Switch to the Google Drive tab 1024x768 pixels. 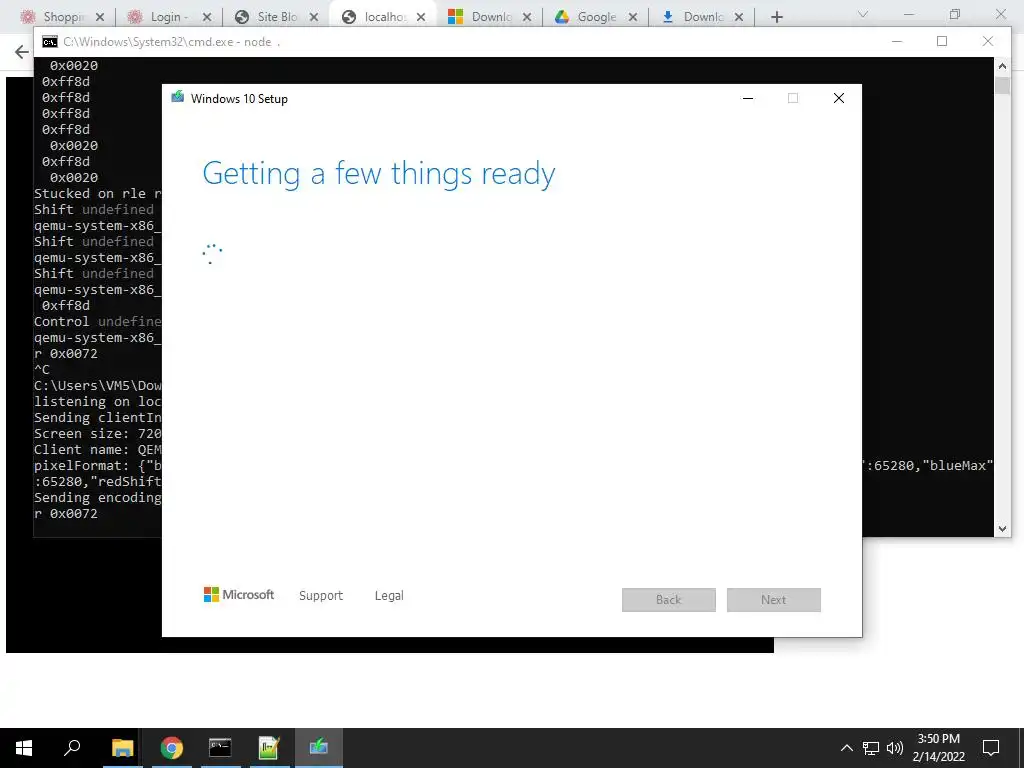pos(596,17)
